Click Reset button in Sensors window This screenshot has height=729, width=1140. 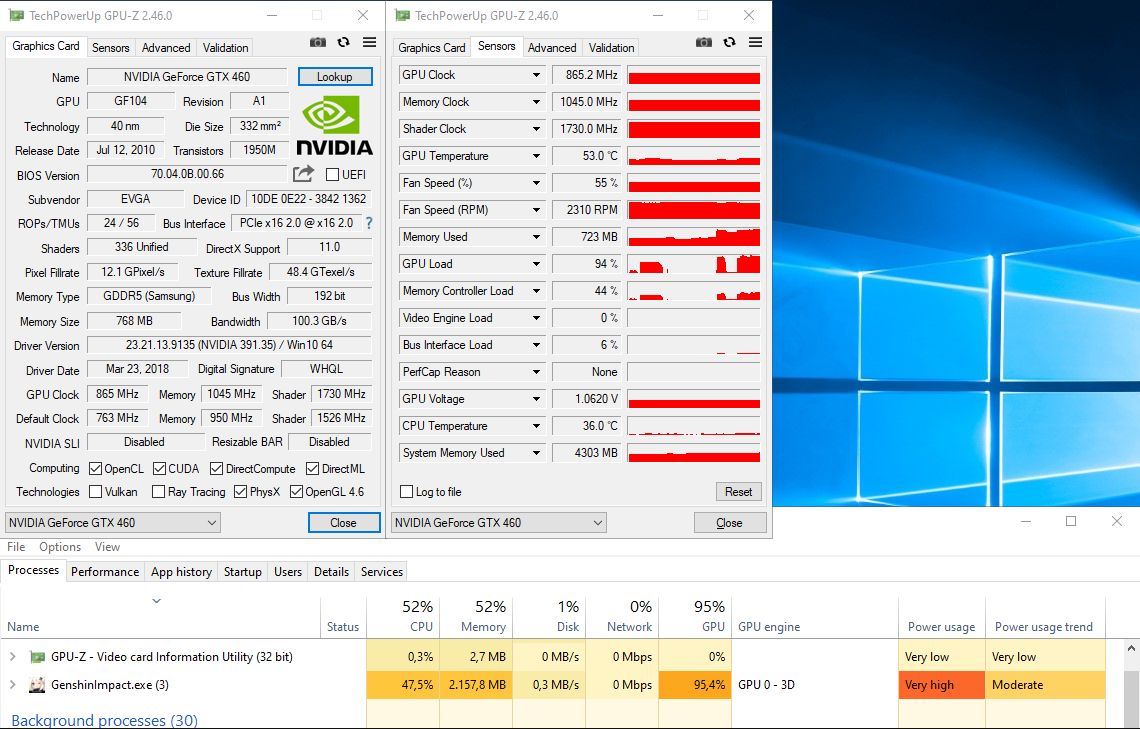point(739,492)
